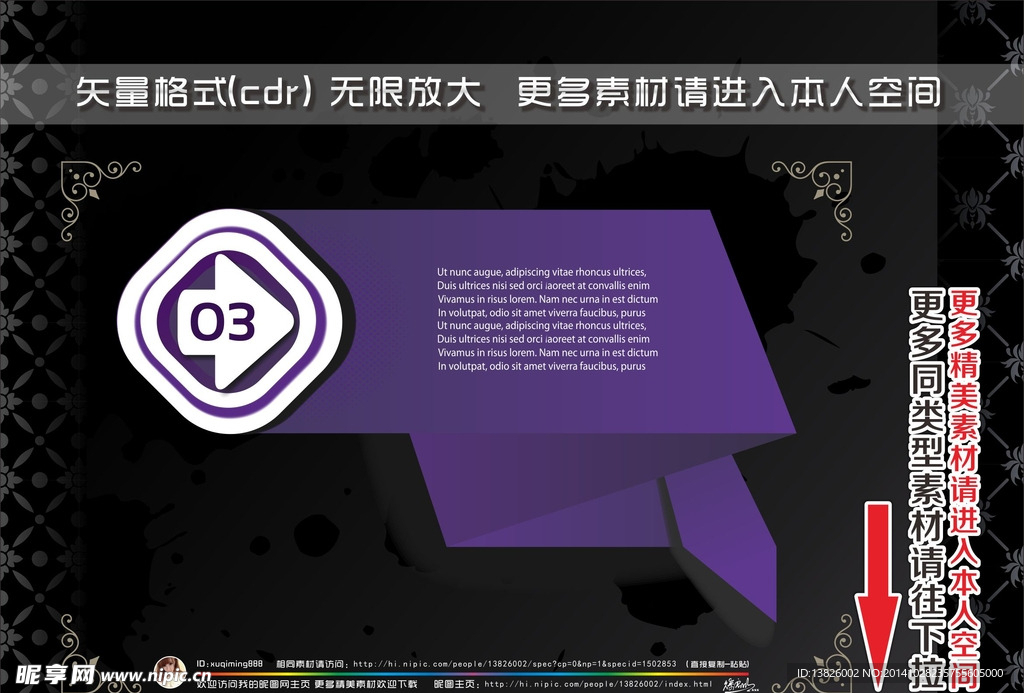
Task: Open the nipic.com people index.html link
Action: point(598,684)
